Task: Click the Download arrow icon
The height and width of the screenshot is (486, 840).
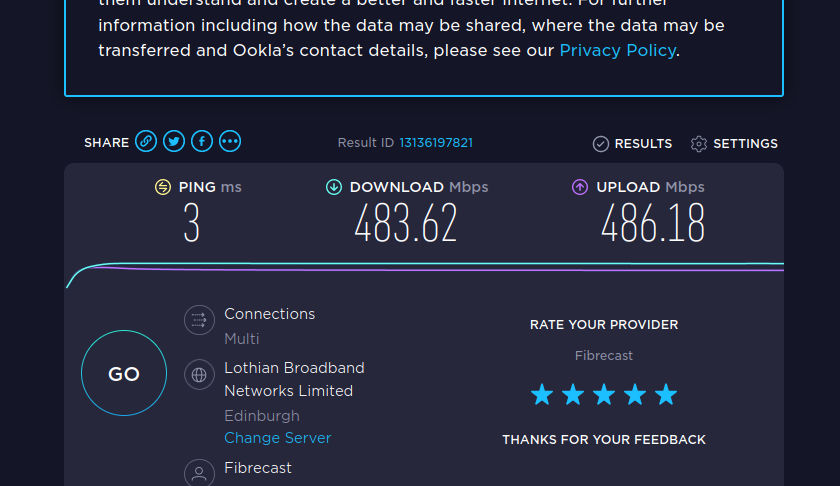Action: tap(334, 187)
